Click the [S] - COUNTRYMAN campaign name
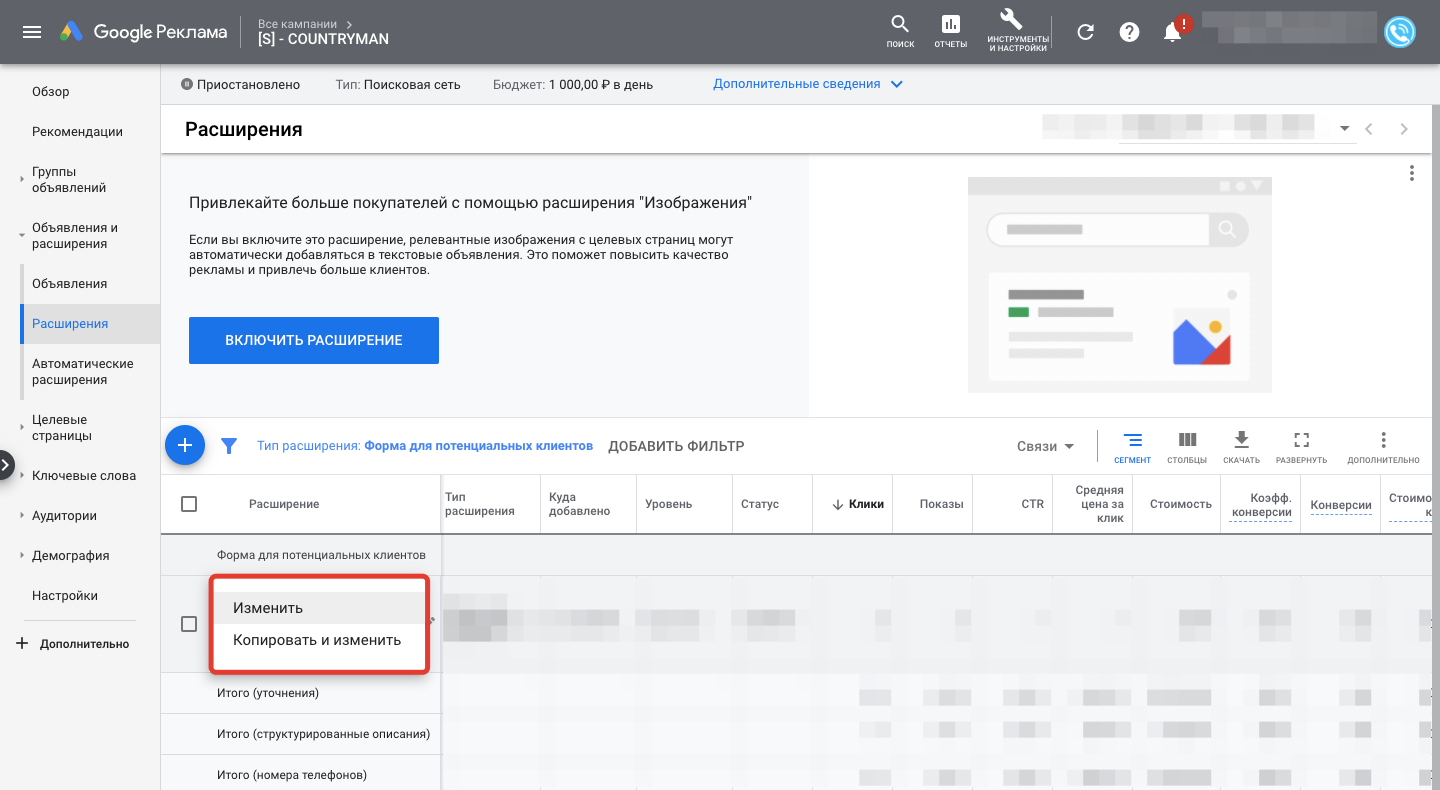 [323, 39]
